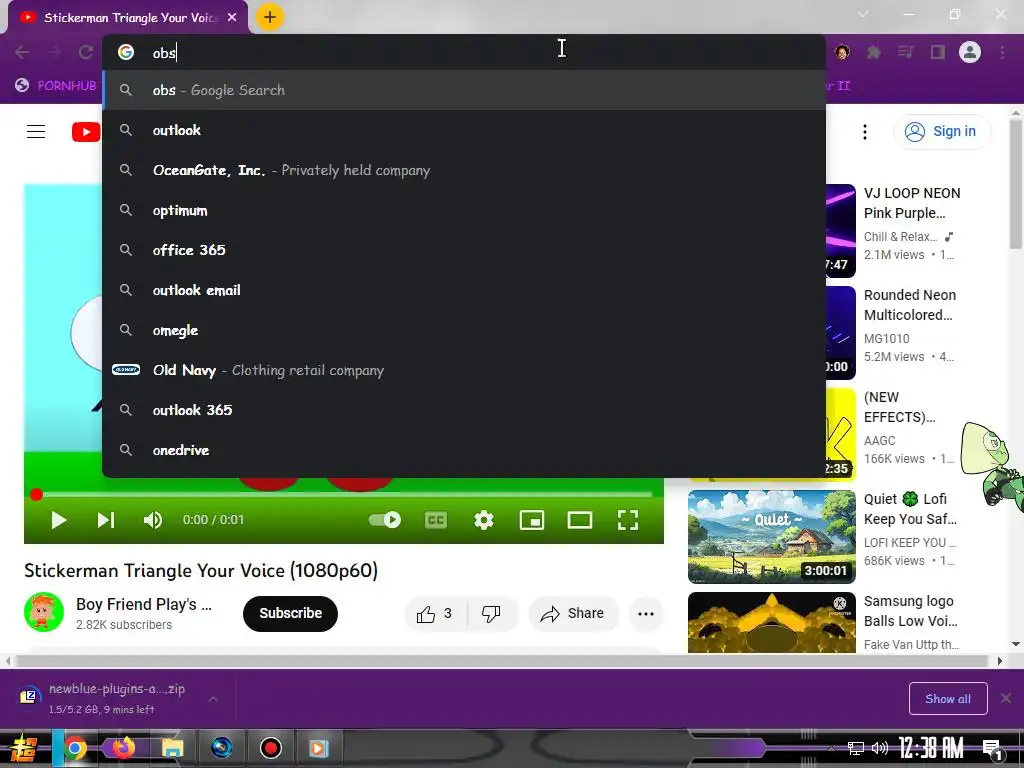
Task: Close the downloads bar
Action: tap(1006, 698)
